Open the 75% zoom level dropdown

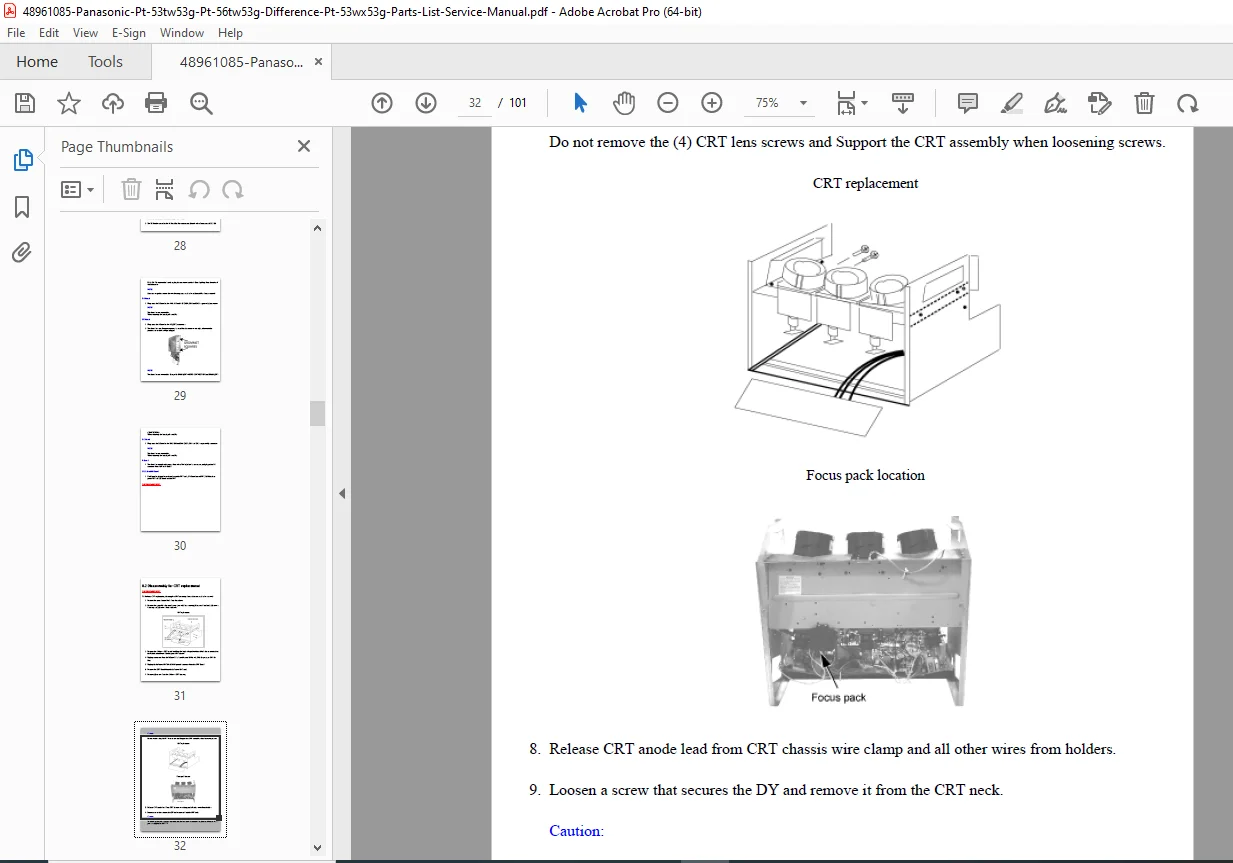(x=780, y=103)
